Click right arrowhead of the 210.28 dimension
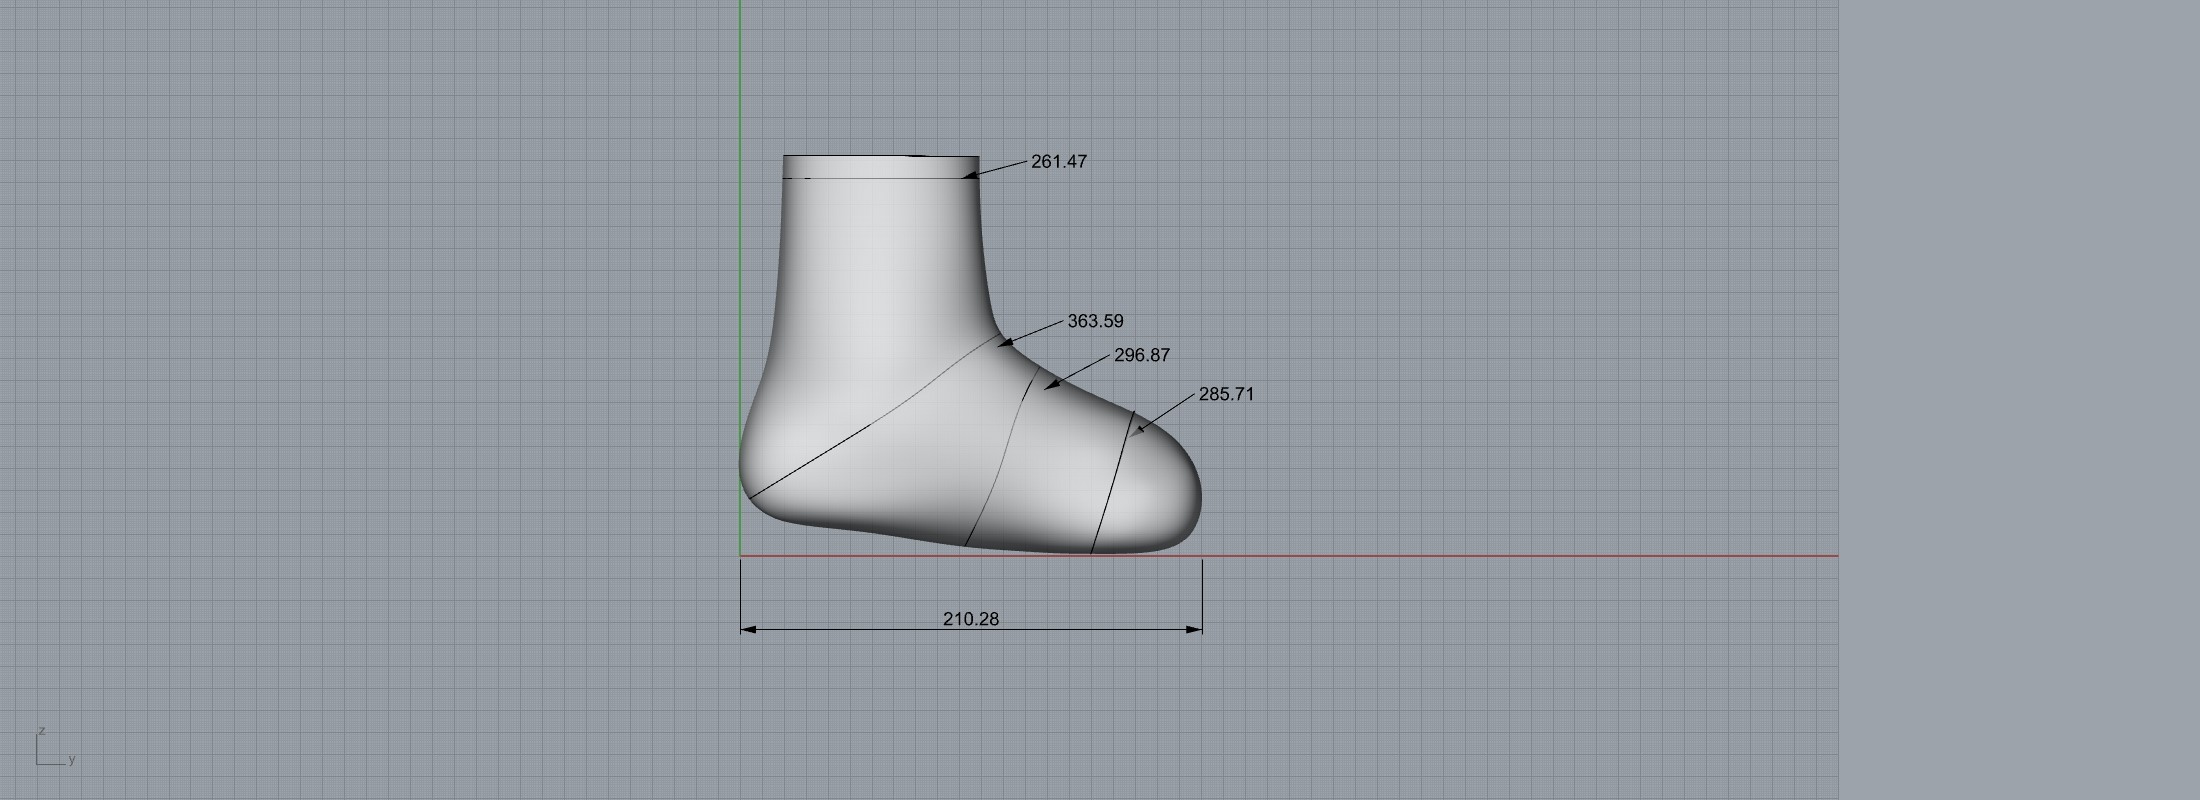The height and width of the screenshot is (800, 2200). click(1195, 630)
